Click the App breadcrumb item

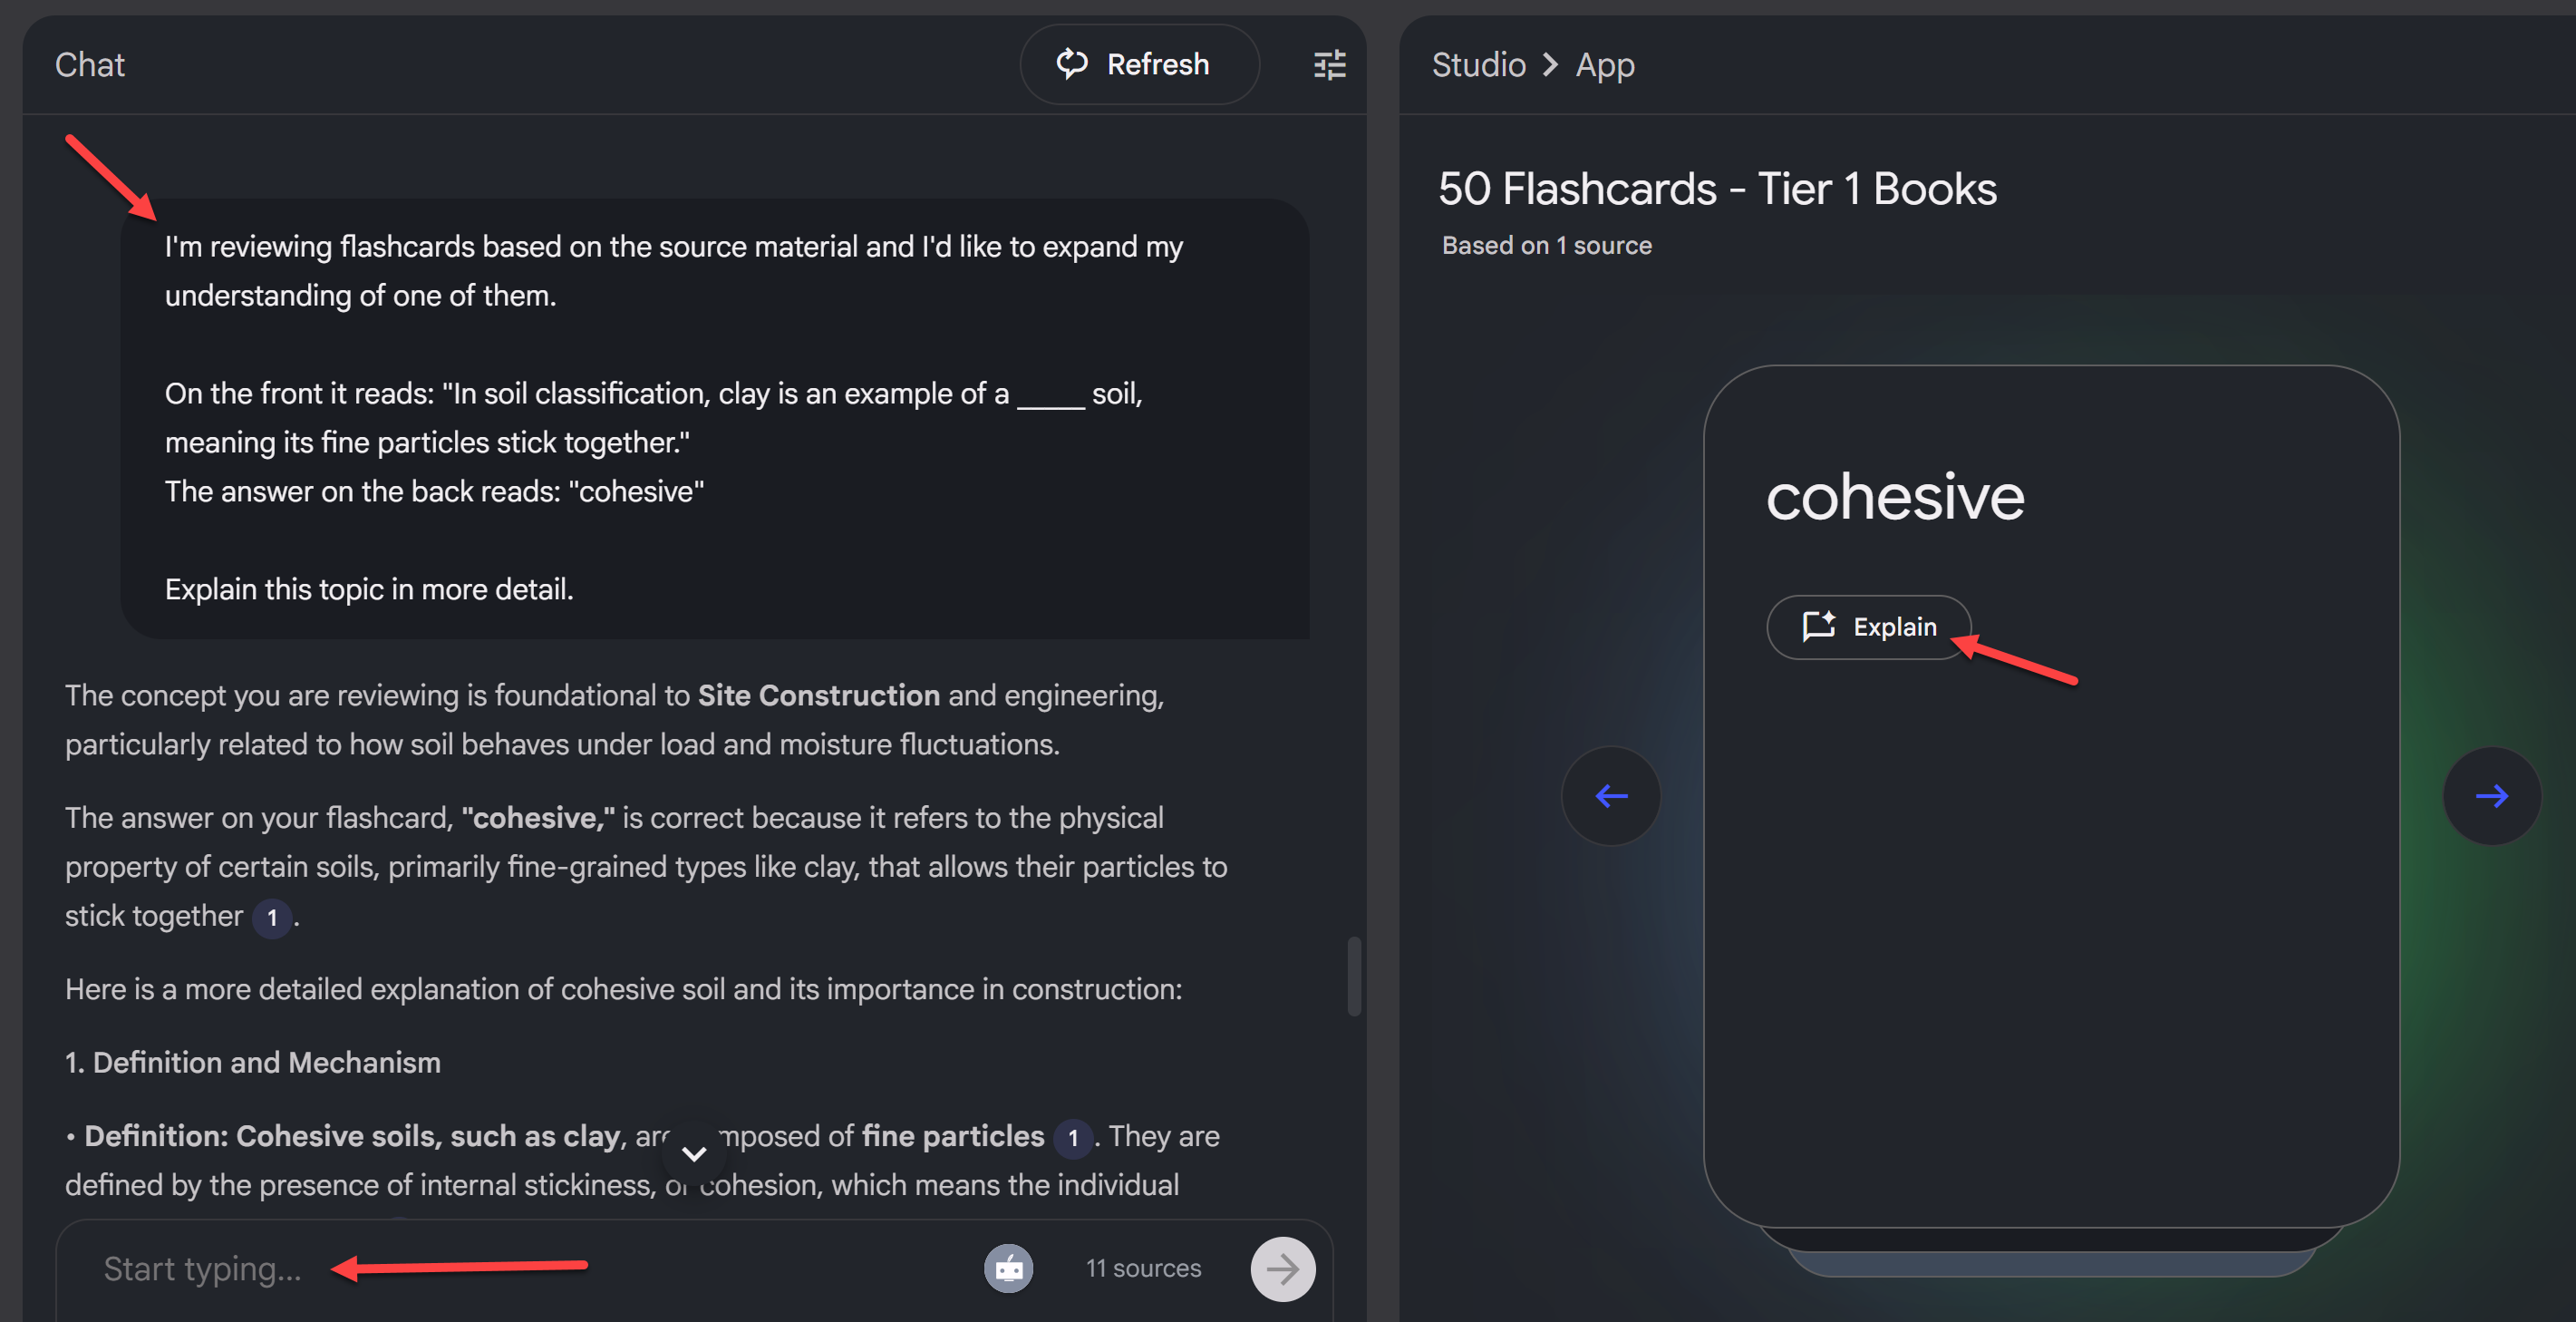(x=1604, y=65)
